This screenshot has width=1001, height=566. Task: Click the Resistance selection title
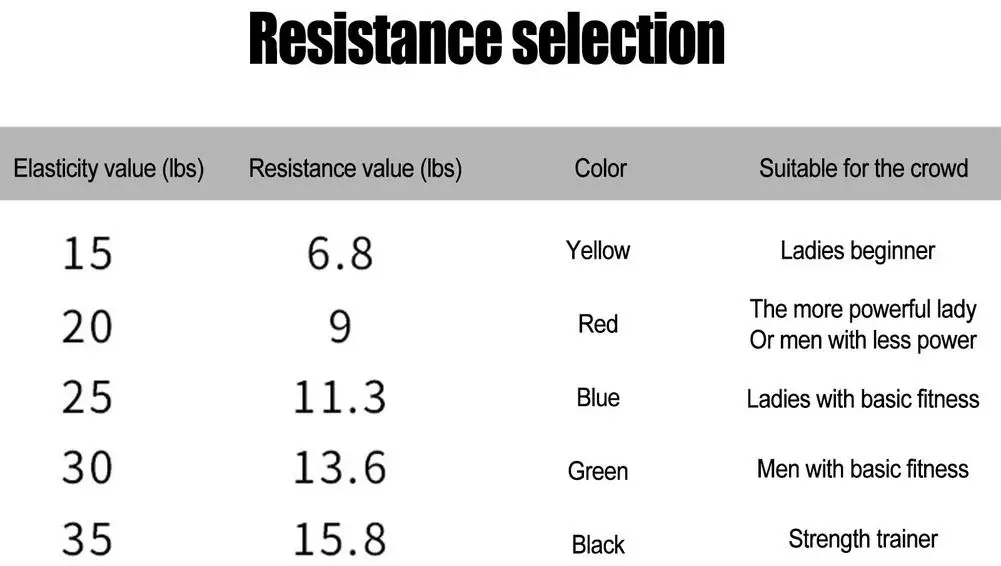tap(486, 38)
